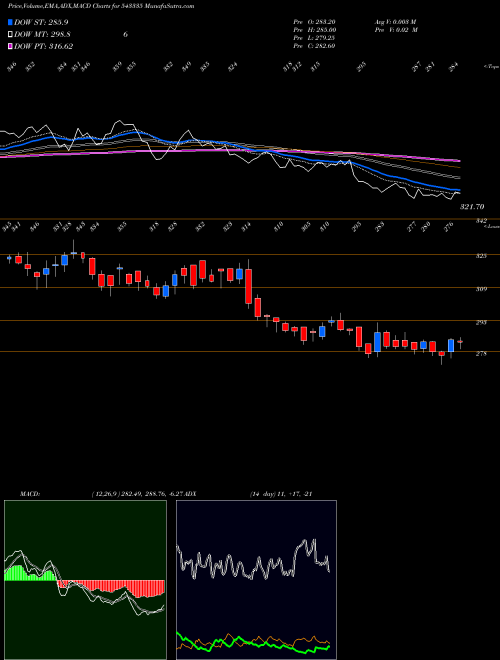Open the green MACD histogram panel
Viewport: 500px width, 660px height.
point(85,580)
